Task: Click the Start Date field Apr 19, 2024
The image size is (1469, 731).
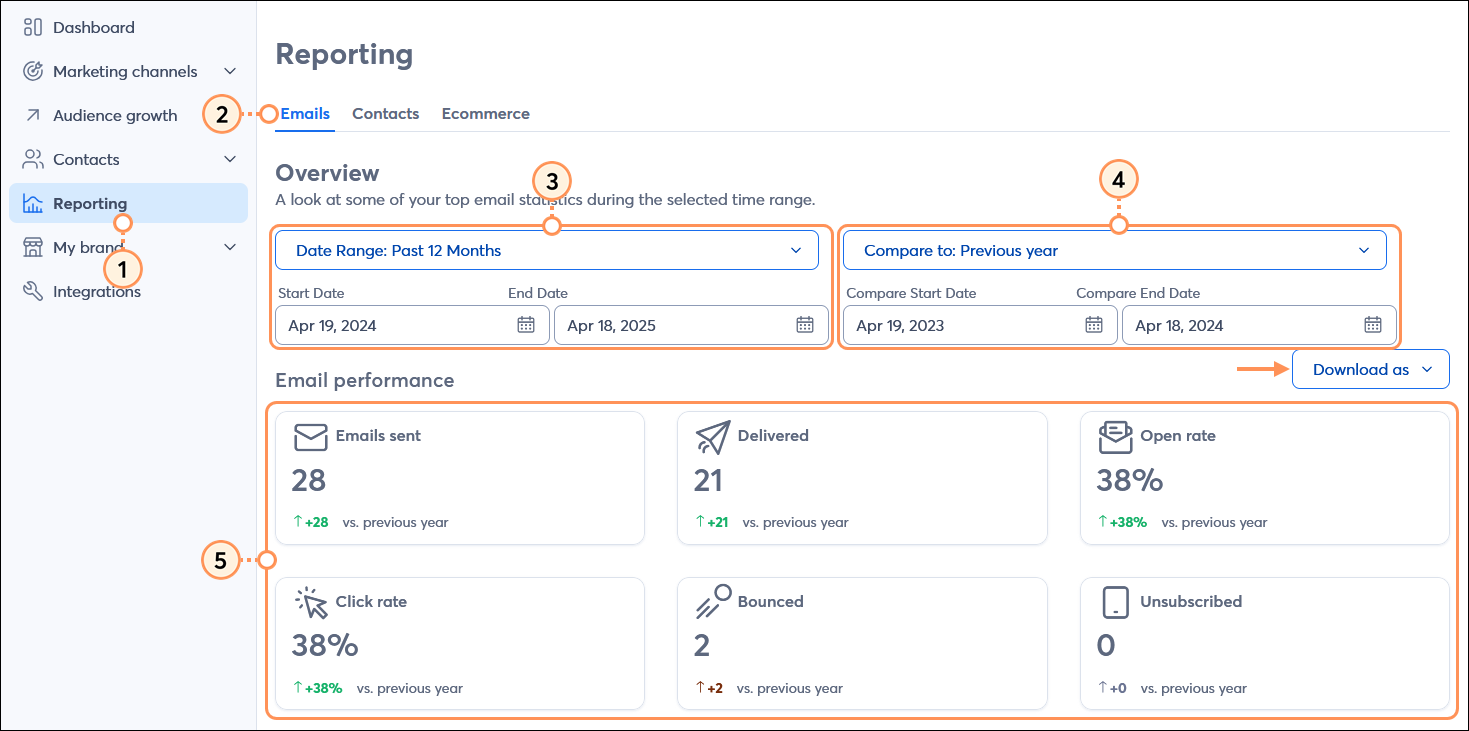Action: pos(412,325)
